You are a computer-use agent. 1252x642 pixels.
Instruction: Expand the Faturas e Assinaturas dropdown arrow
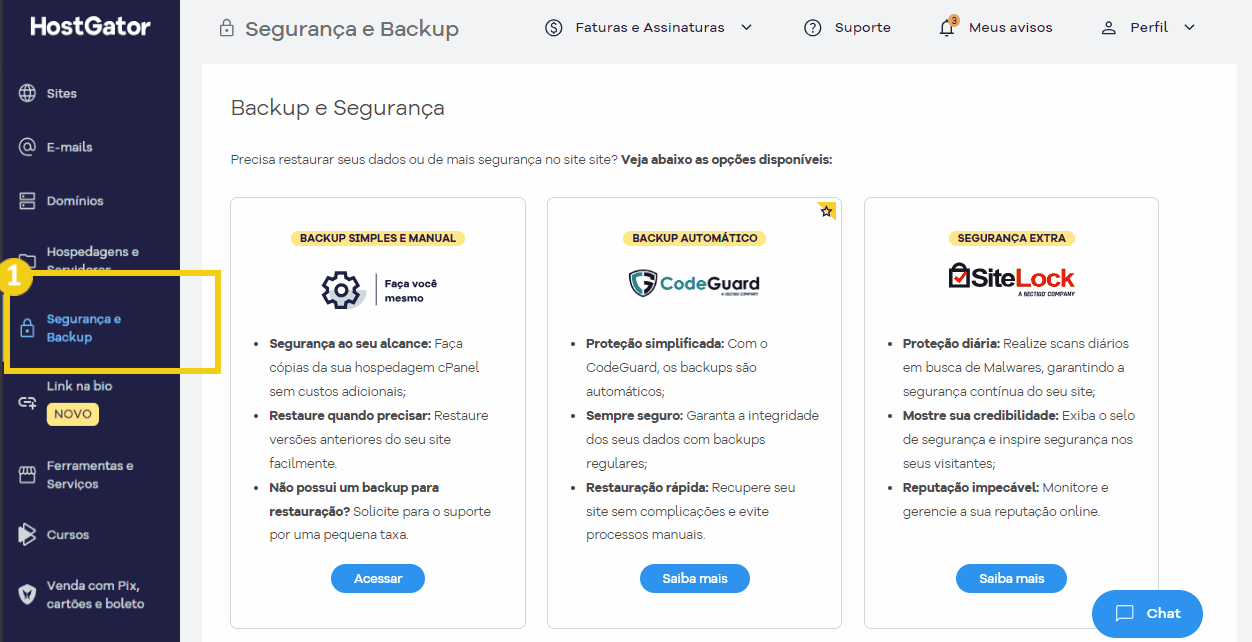pos(746,28)
